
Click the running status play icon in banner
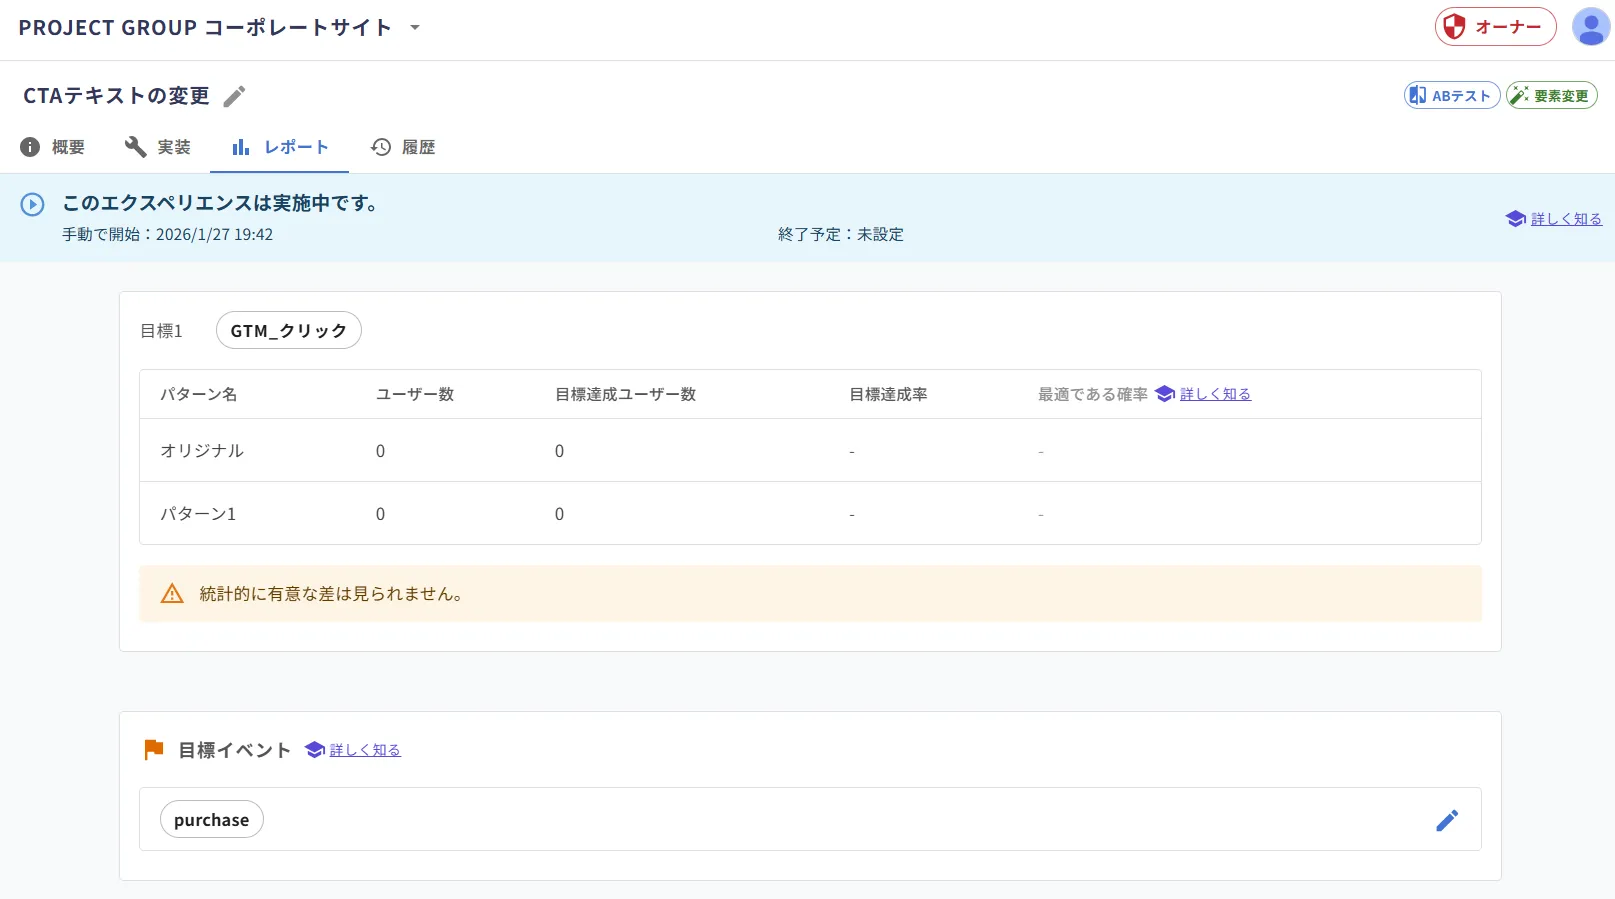pyautogui.click(x=32, y=204)
